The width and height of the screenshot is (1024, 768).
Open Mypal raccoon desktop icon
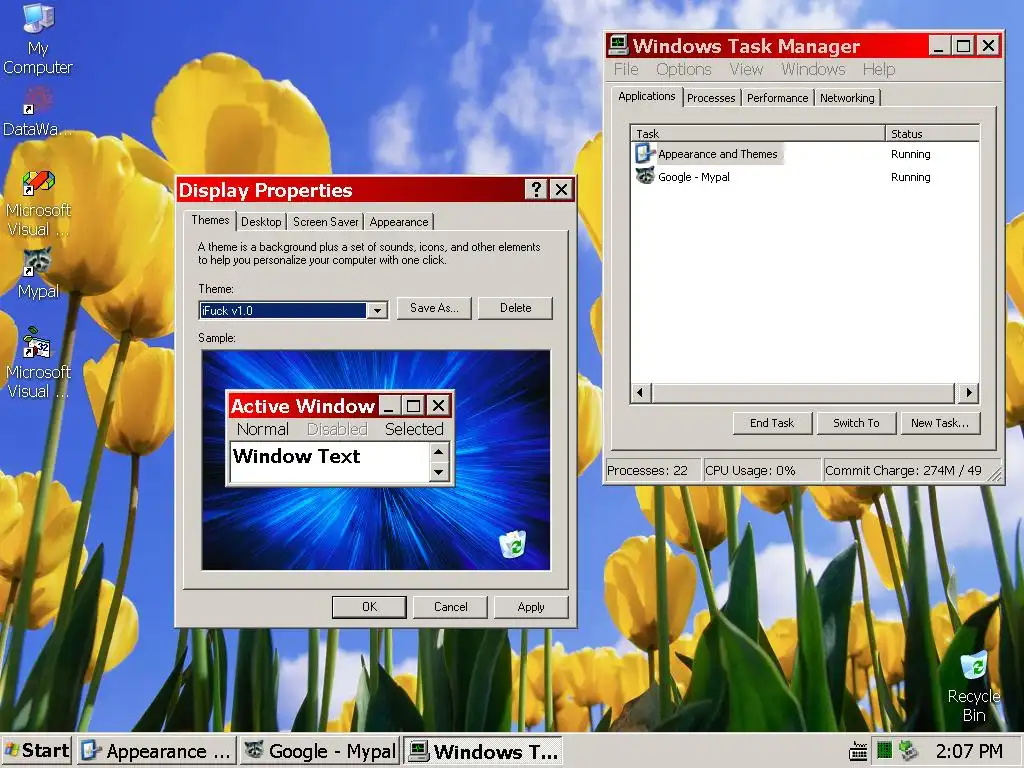(x=38, y=274)
